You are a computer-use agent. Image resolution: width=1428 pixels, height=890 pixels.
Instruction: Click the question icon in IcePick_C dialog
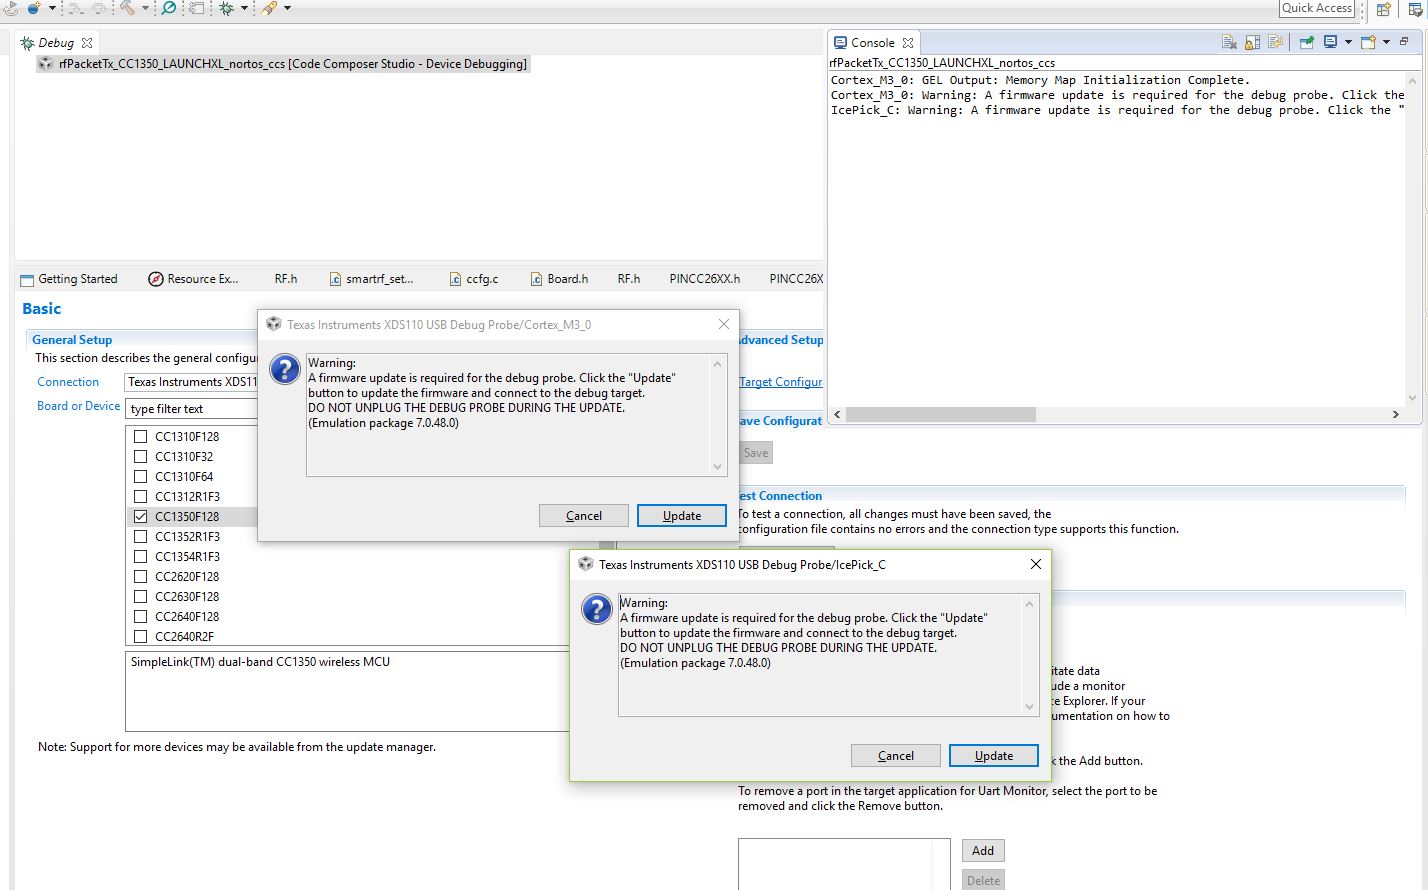(597, 609)
